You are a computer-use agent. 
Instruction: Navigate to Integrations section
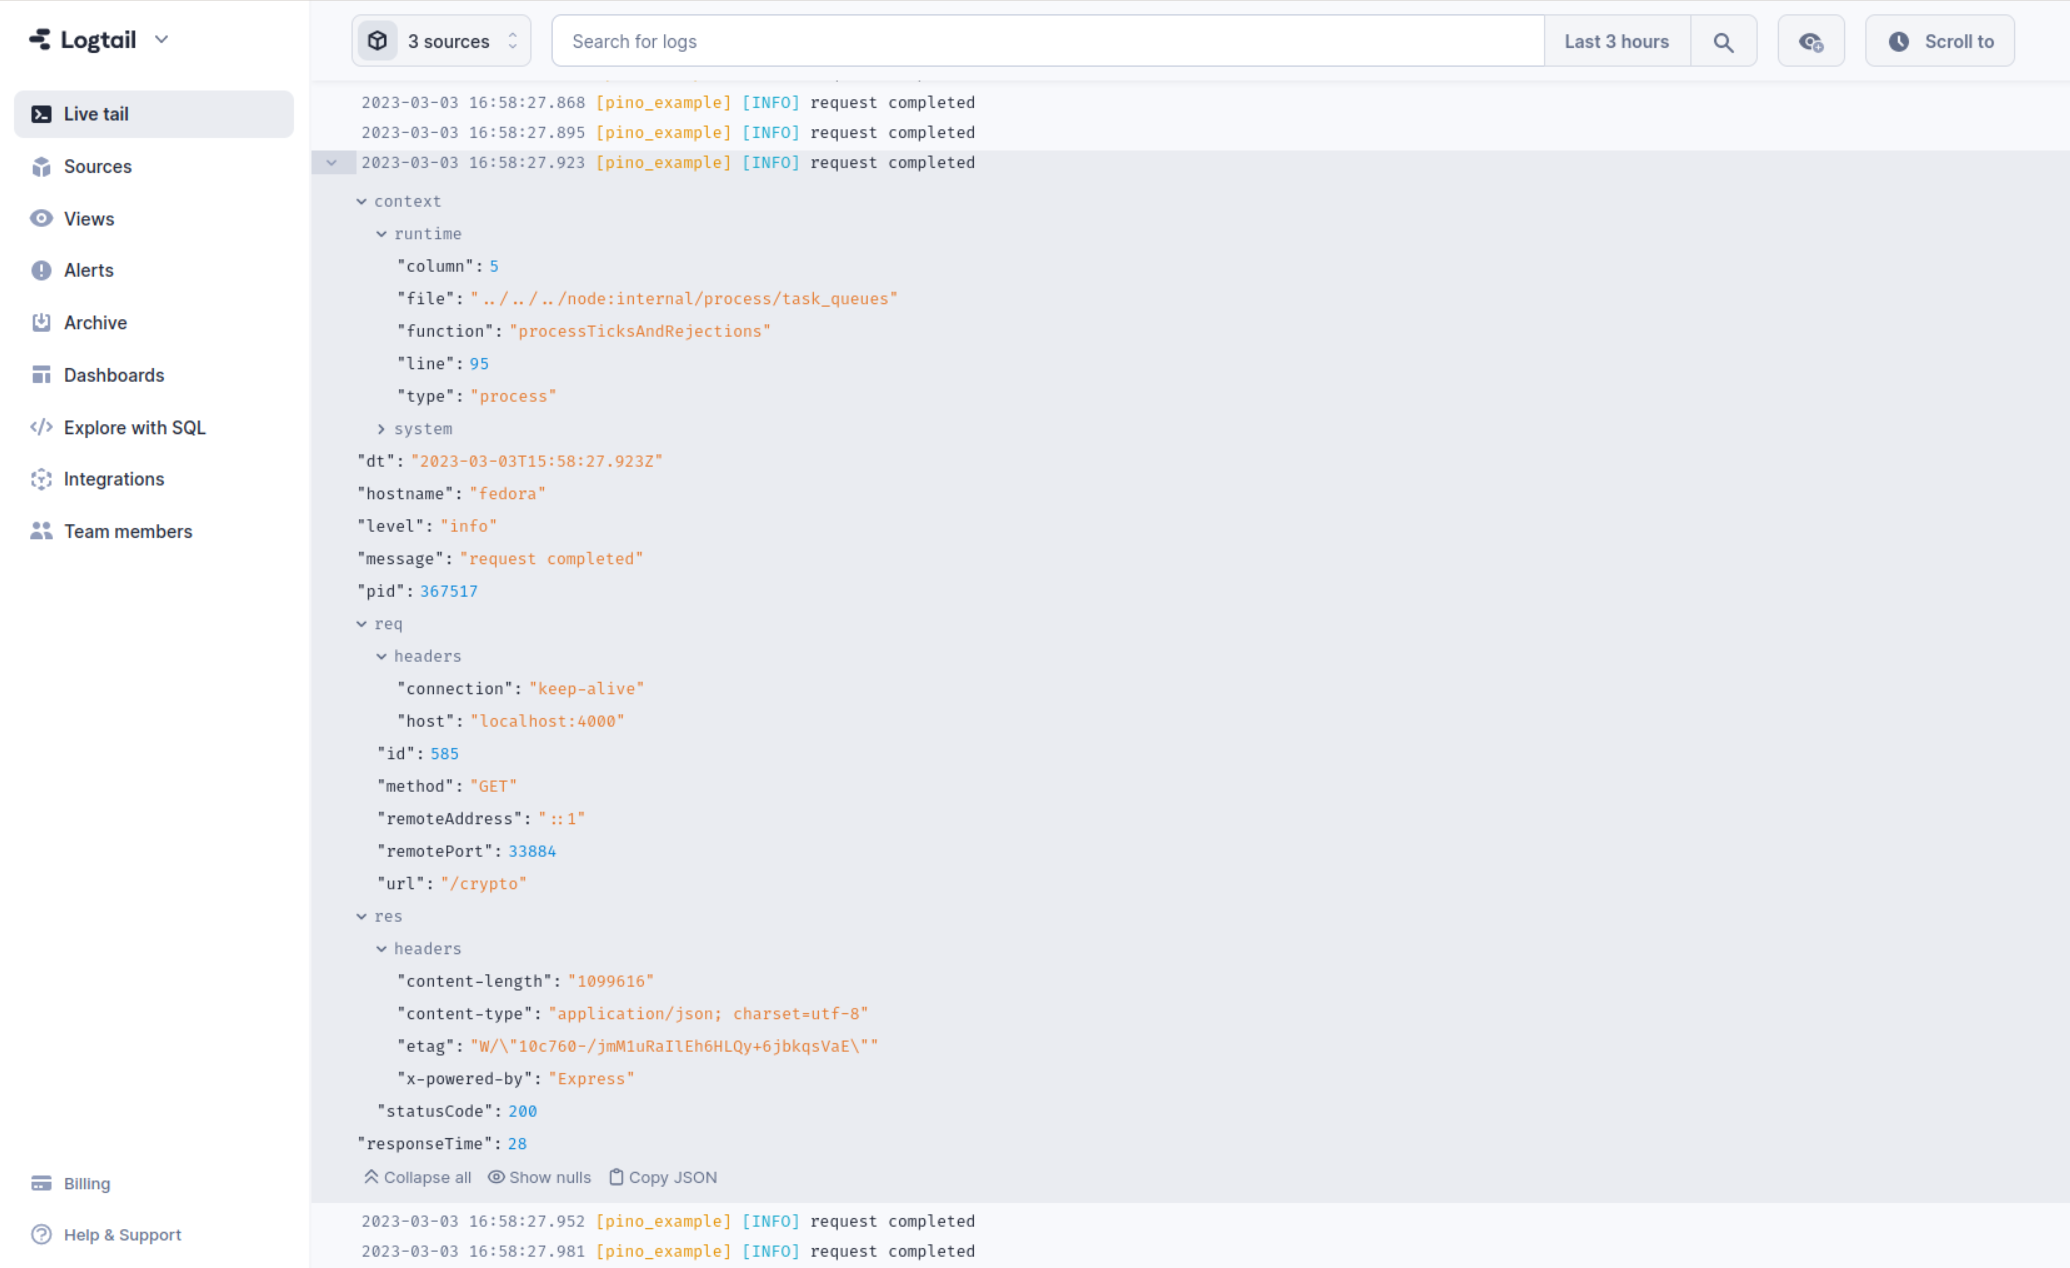point(114,479)
